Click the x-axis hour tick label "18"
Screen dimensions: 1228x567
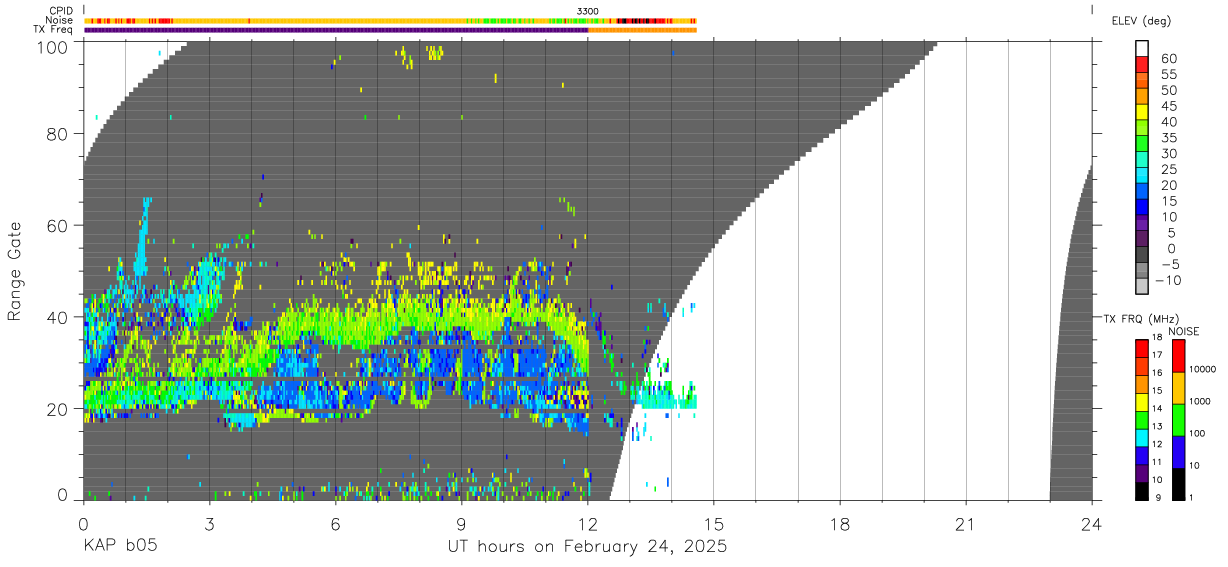[x=840, y=523]
